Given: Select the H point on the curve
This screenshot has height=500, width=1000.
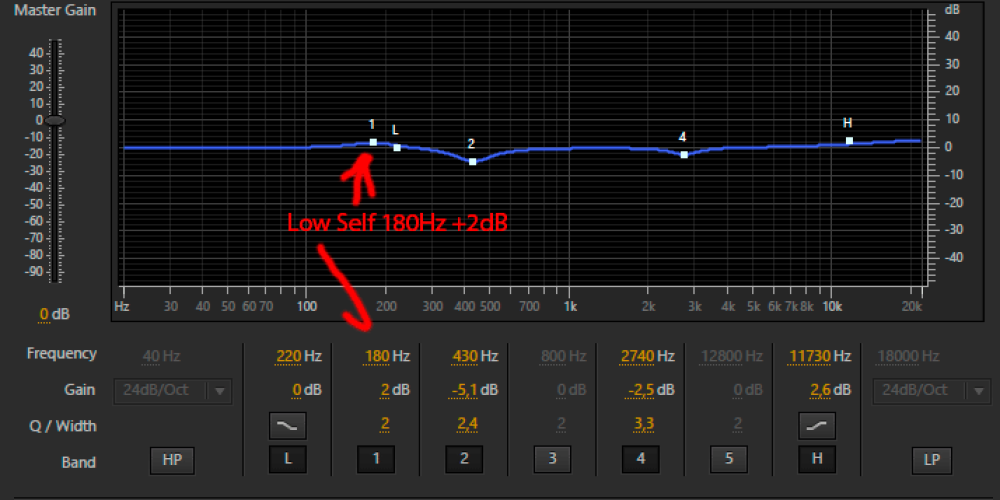Looking at the screenshot, I should click(x=849, y=141).
